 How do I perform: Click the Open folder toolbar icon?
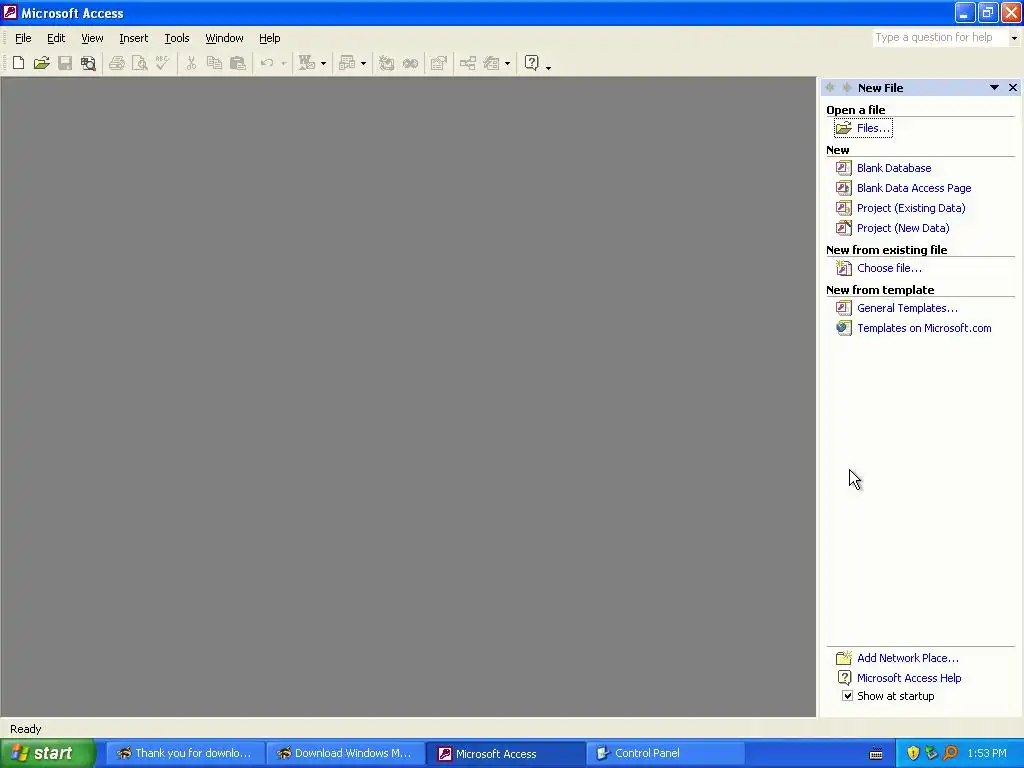[42, 63]
